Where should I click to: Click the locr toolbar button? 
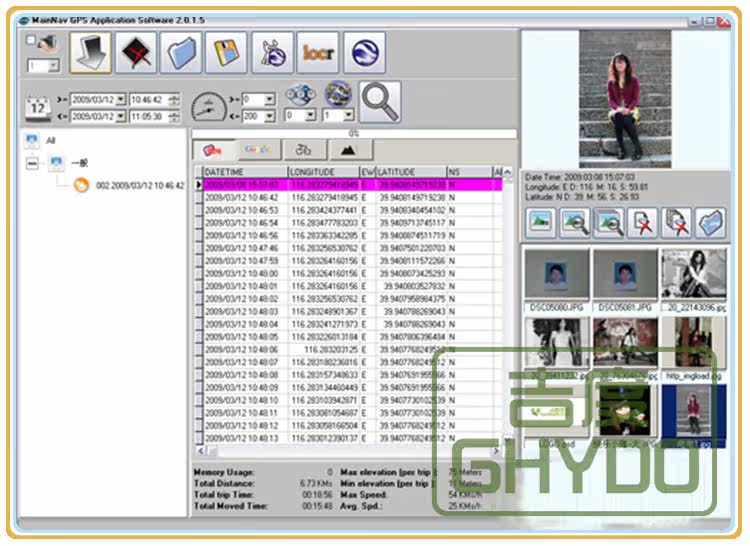point(318,53)
